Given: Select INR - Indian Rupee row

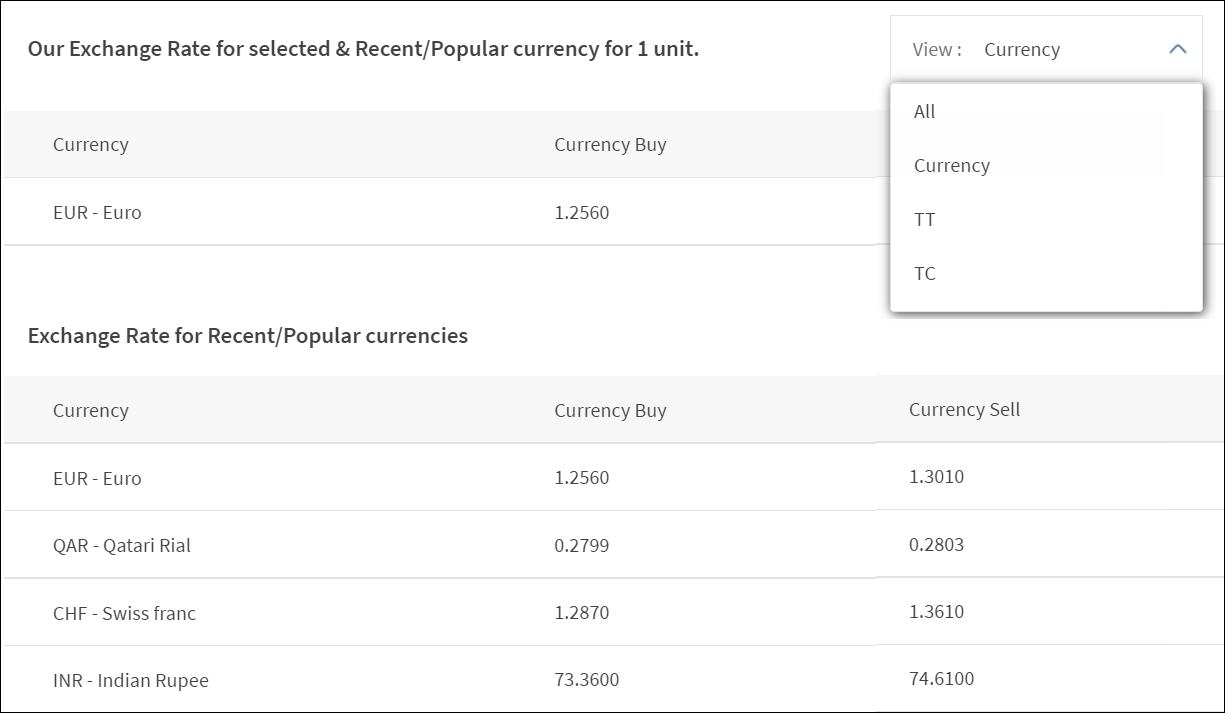Looking at the screenshot, I should click(x=131, y=681).
